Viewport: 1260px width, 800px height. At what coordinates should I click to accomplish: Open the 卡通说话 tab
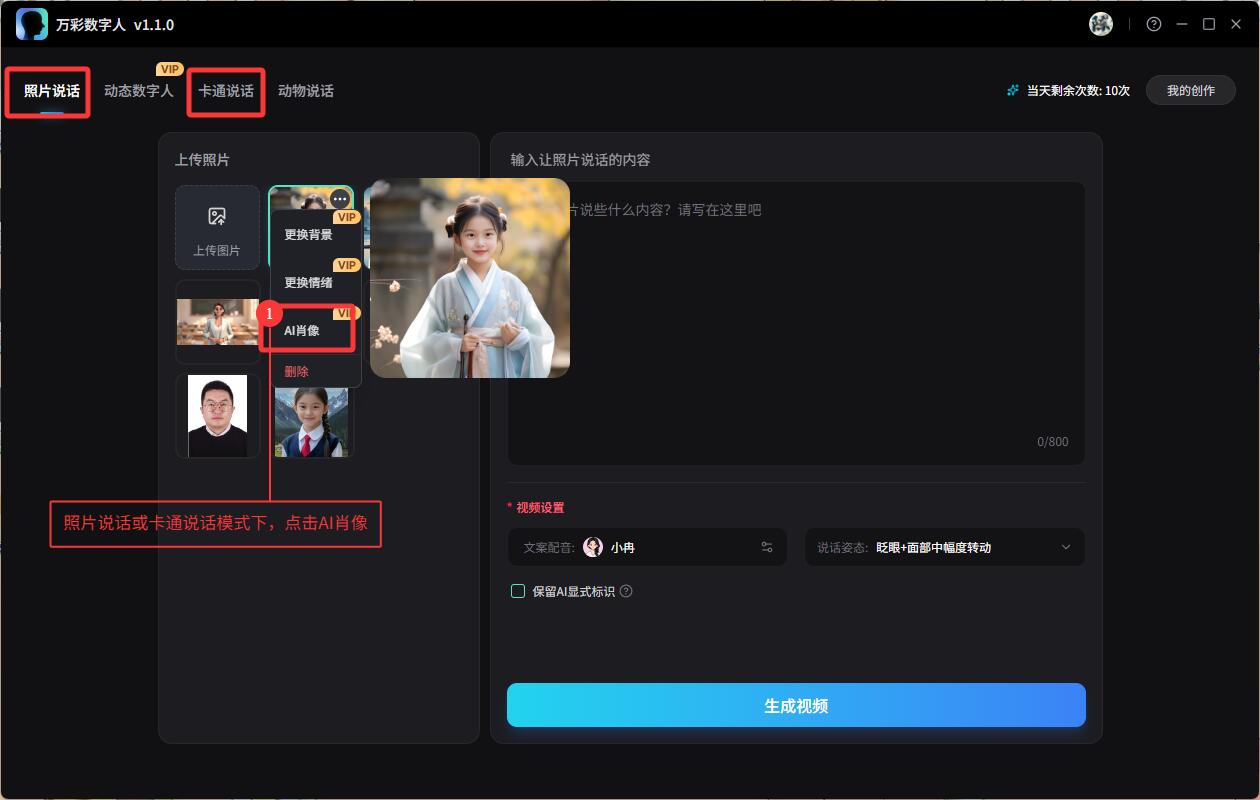coord(226,91)
